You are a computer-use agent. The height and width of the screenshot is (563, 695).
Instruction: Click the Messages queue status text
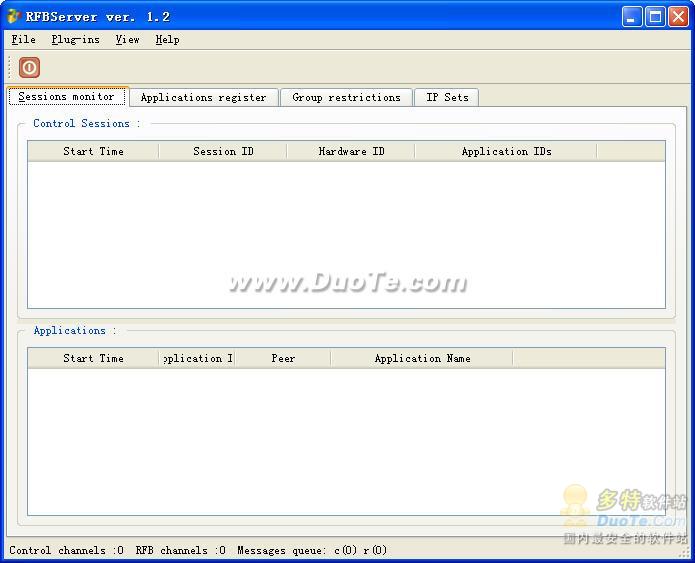(312, 550)
